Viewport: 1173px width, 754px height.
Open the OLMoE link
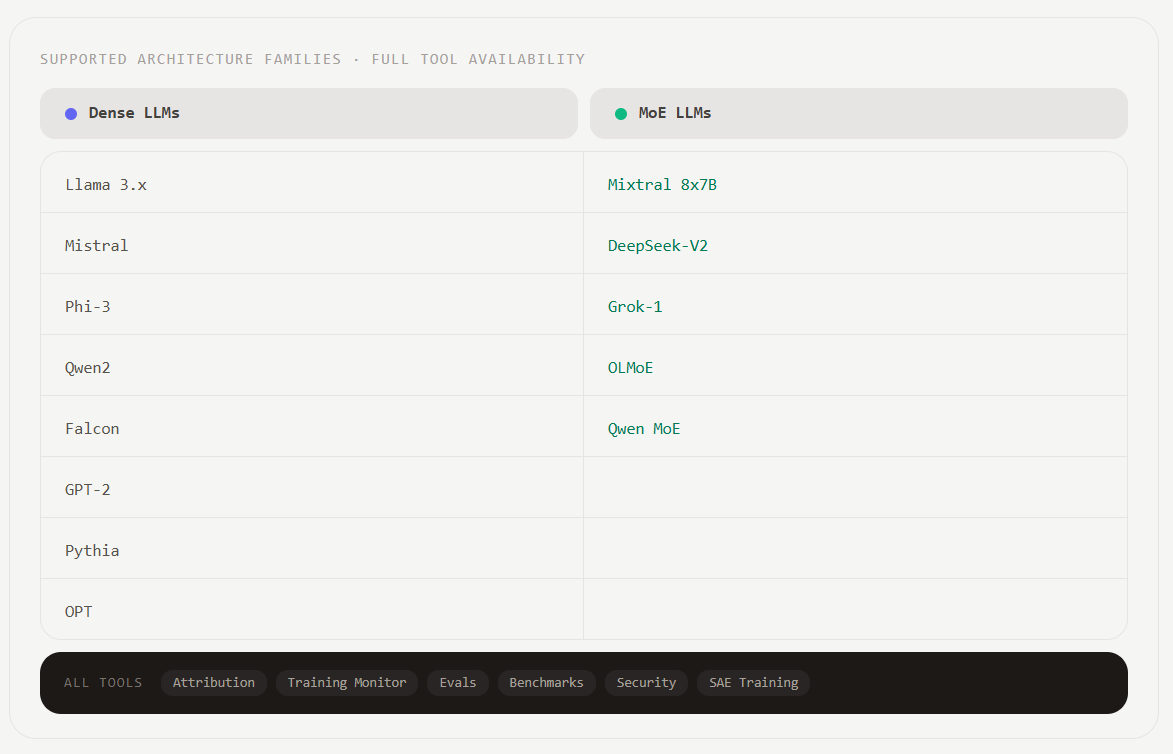[x=630, y=368]
